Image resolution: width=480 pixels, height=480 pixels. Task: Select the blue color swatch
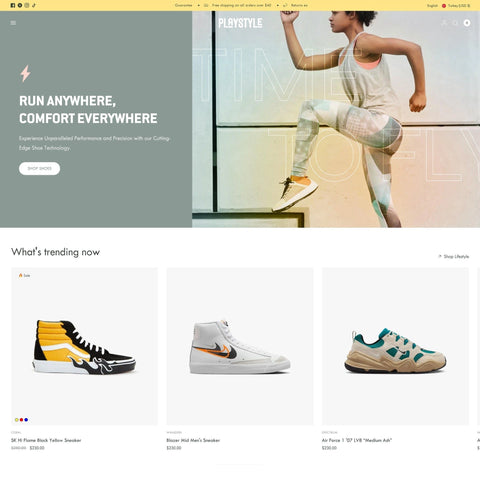(x=26, y=420)
